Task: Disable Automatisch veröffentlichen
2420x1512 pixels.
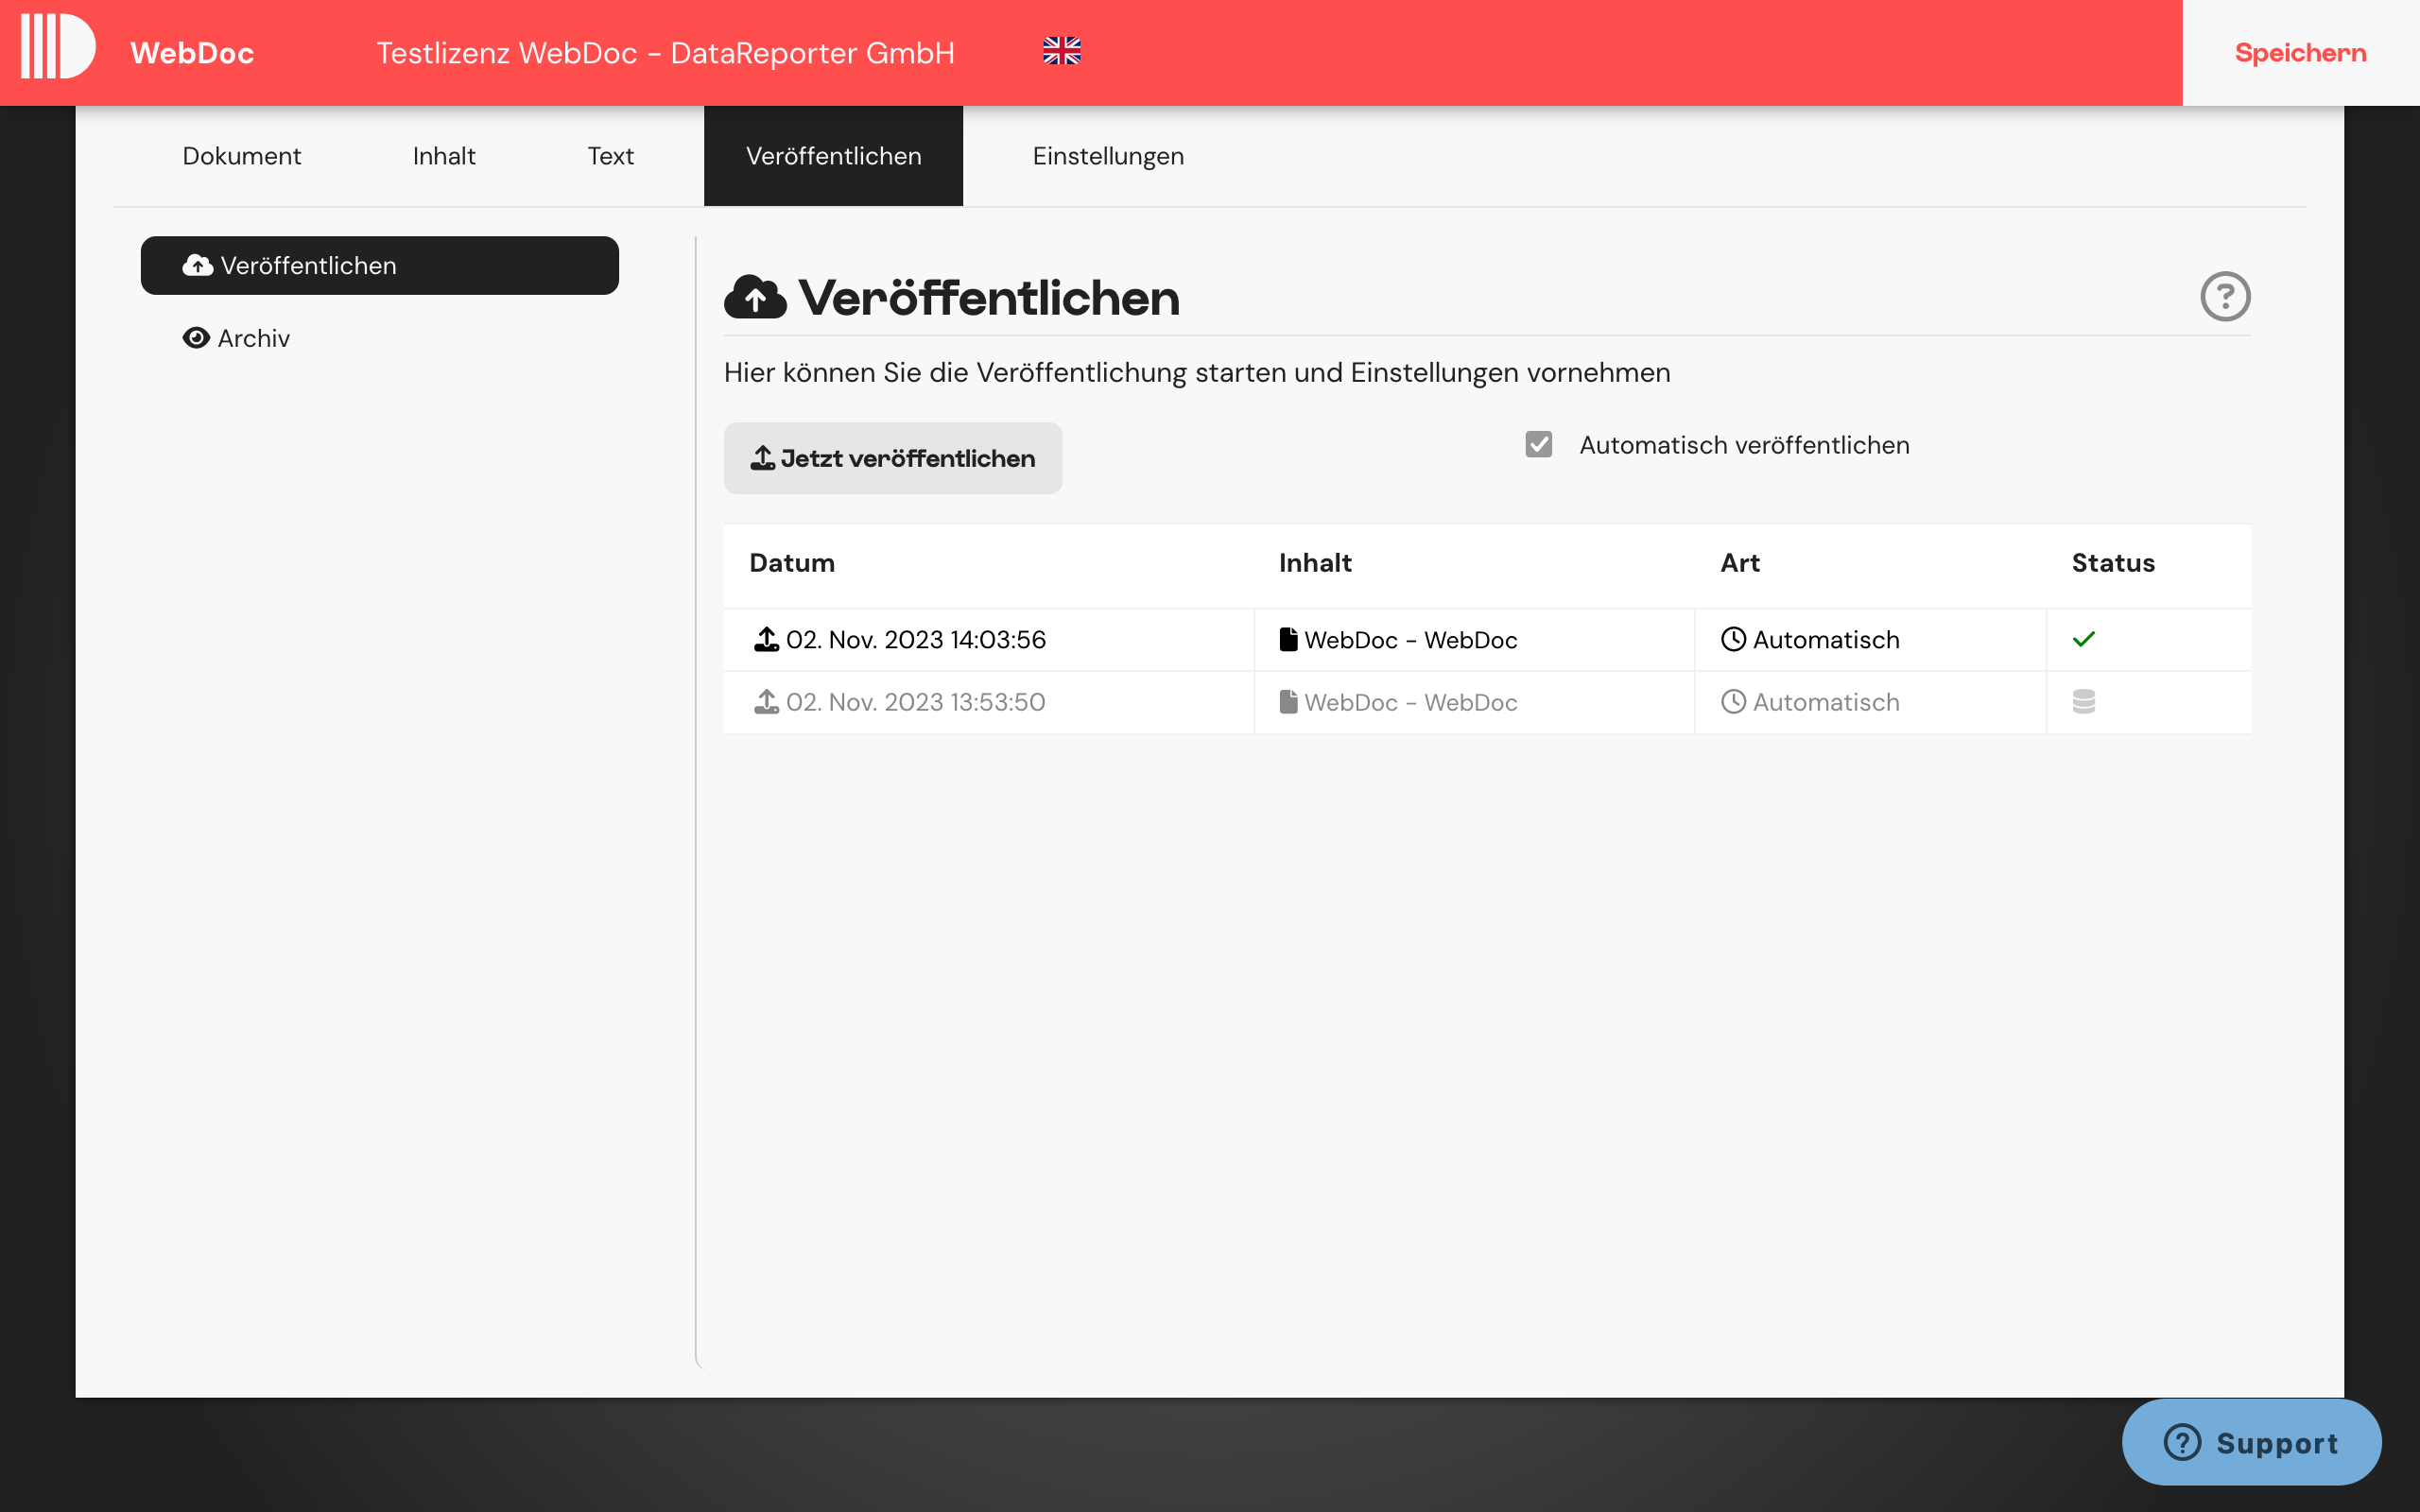Action: pos(1538,444)
